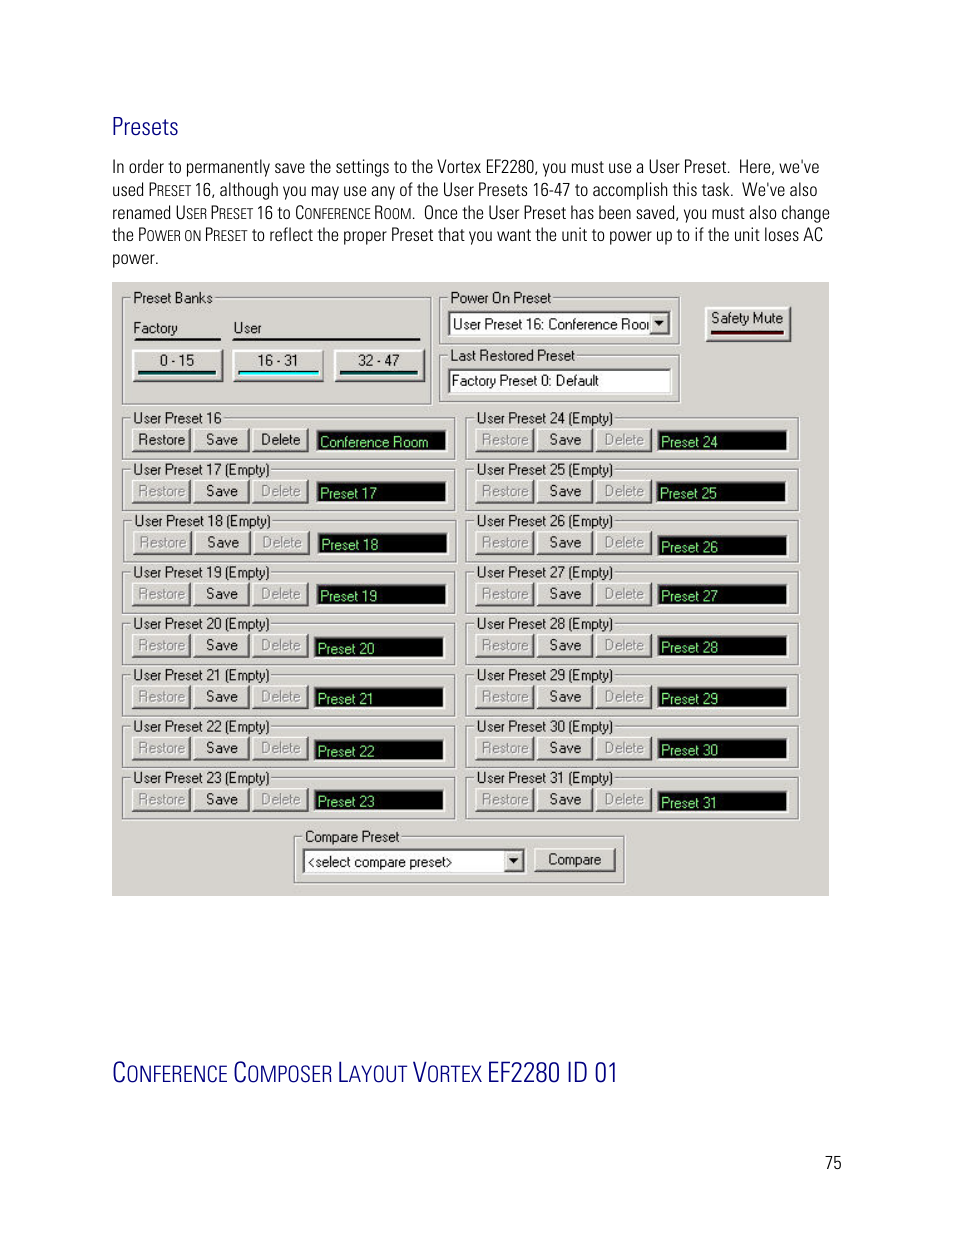Click grayed Restore for User Preset 31
The width and height of the screenshot is (954, 1235).
(x=505, y=800)
